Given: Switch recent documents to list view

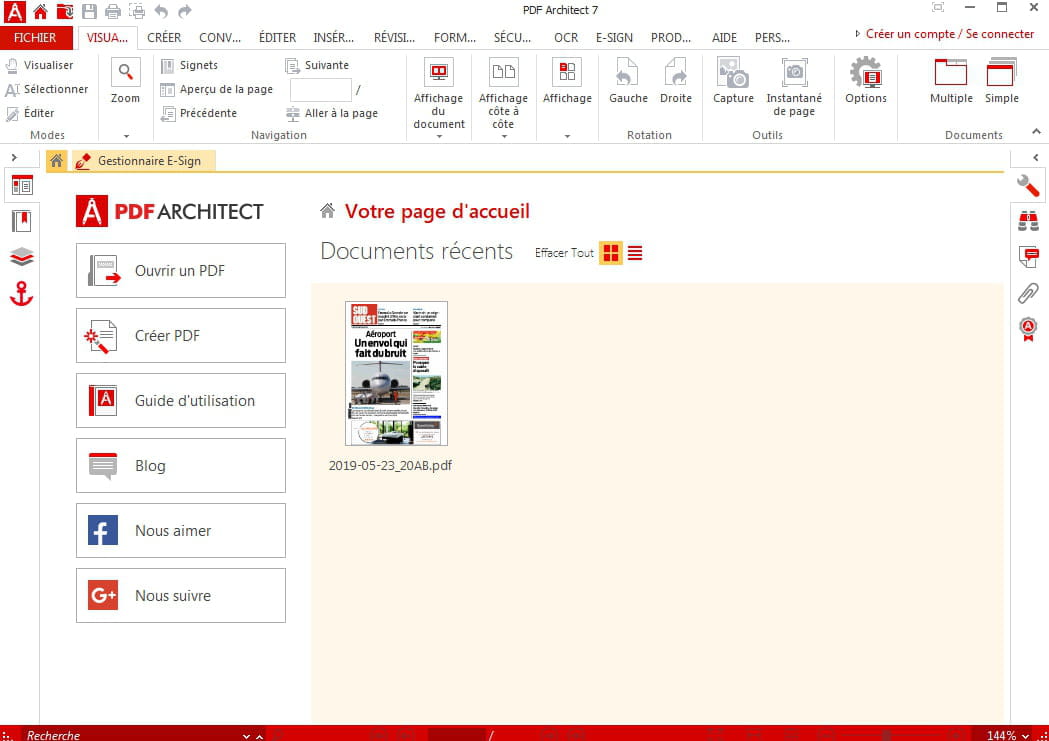Looking at the screenshot, I should [x=635, y=253].
